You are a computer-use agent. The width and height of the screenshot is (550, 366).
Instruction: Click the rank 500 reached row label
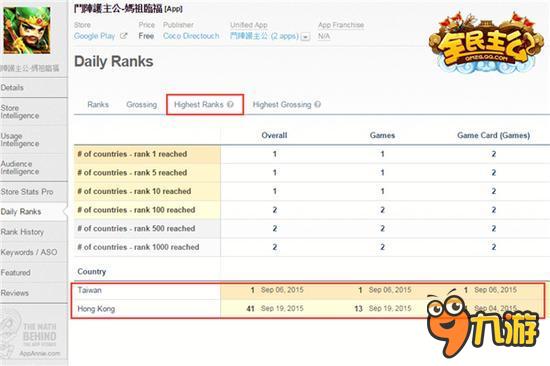(136, 228)
